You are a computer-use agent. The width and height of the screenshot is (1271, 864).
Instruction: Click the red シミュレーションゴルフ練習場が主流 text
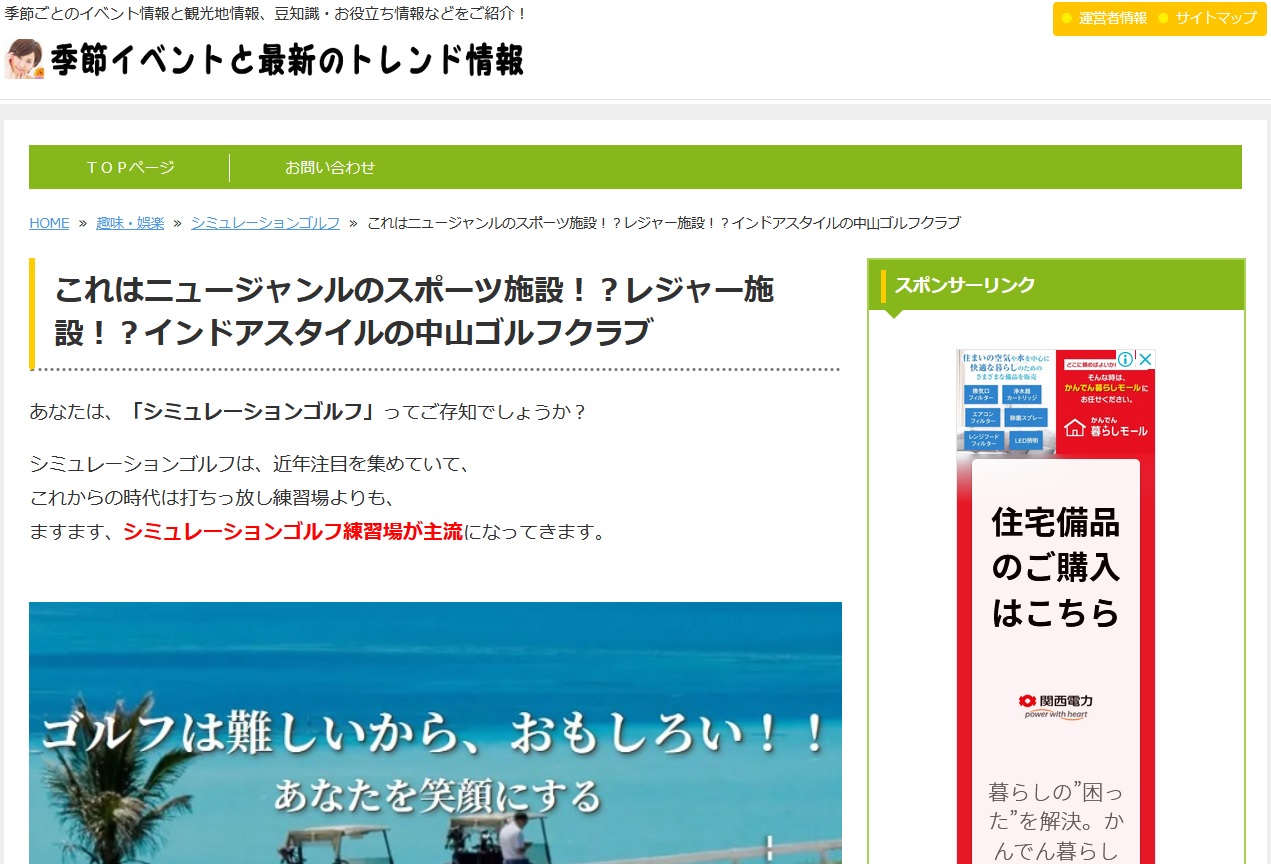(x=292, y=532)
